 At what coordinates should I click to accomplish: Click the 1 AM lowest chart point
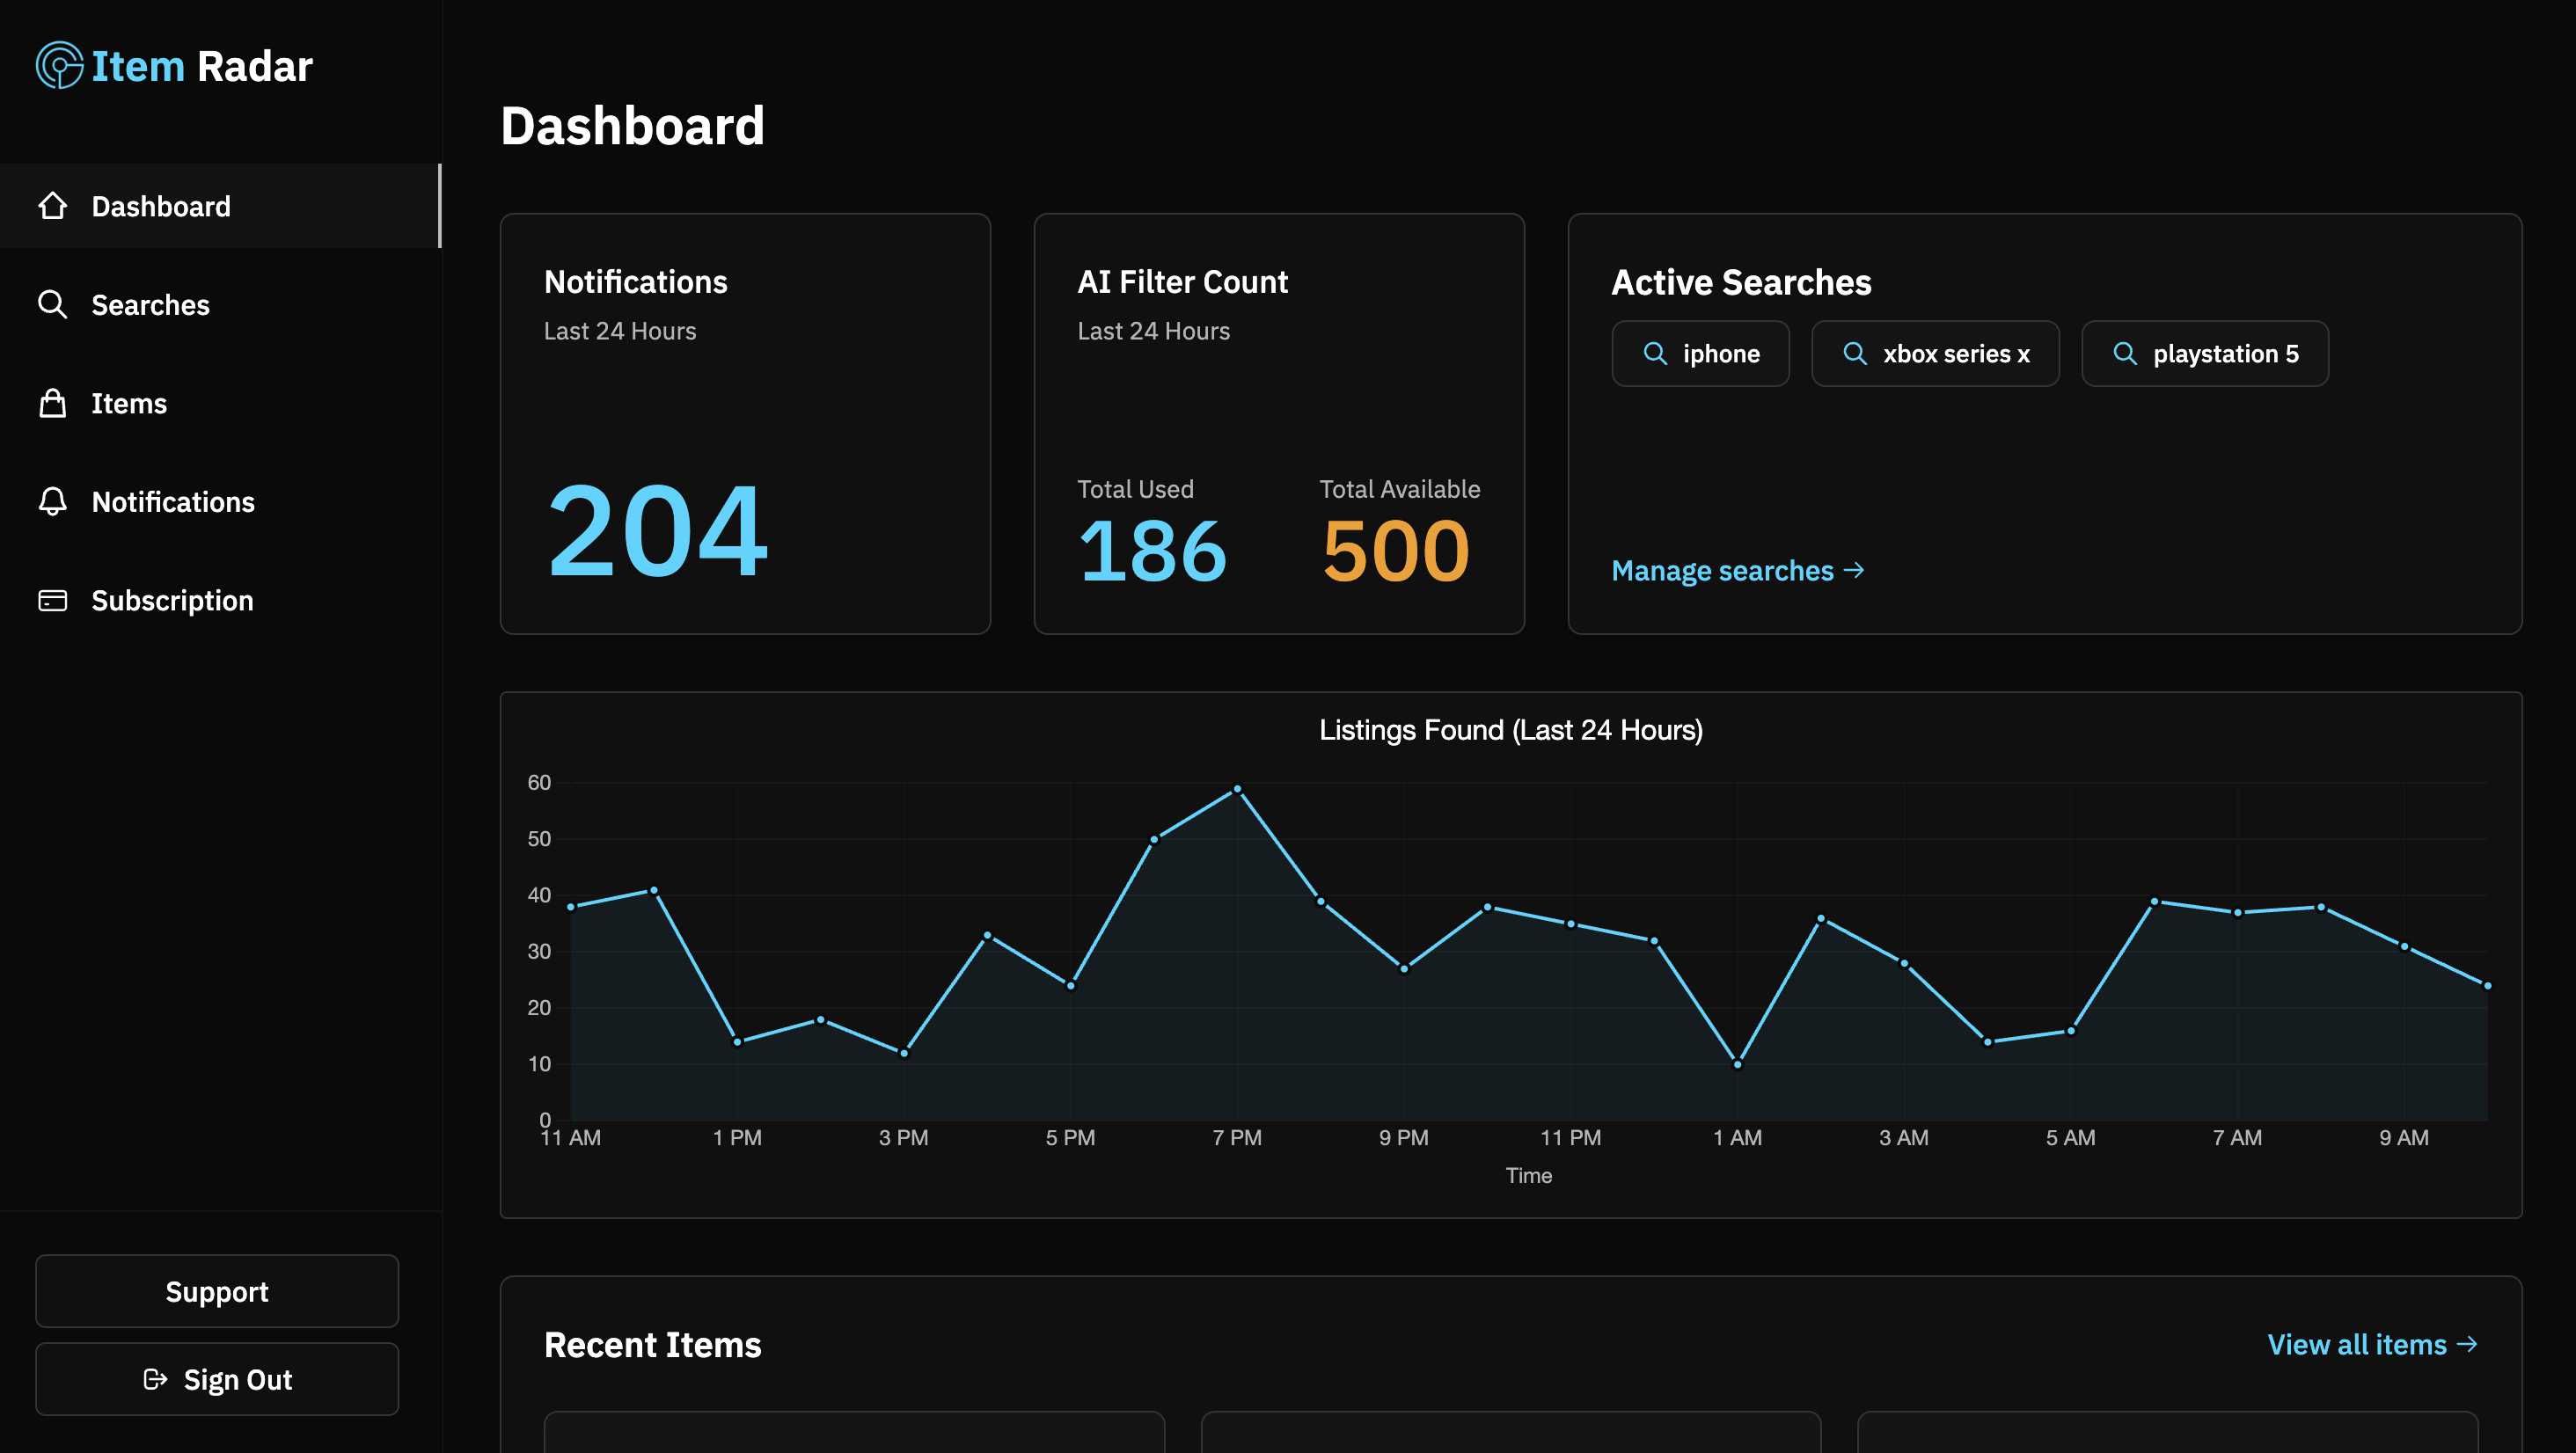tap(1737, 1064)
